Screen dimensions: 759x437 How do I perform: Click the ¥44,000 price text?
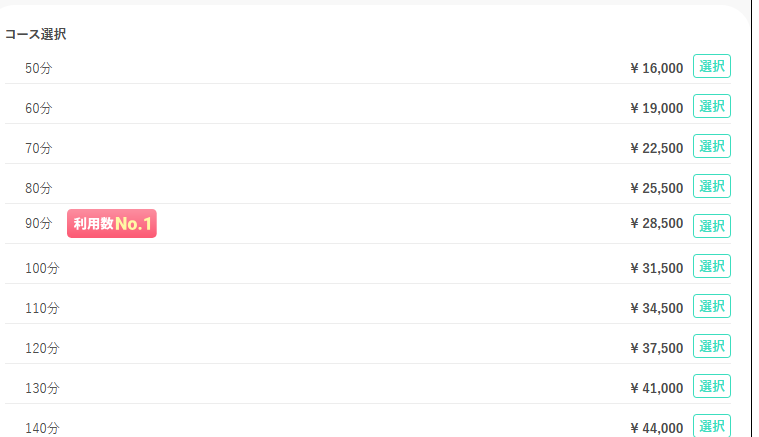[657, 428]
